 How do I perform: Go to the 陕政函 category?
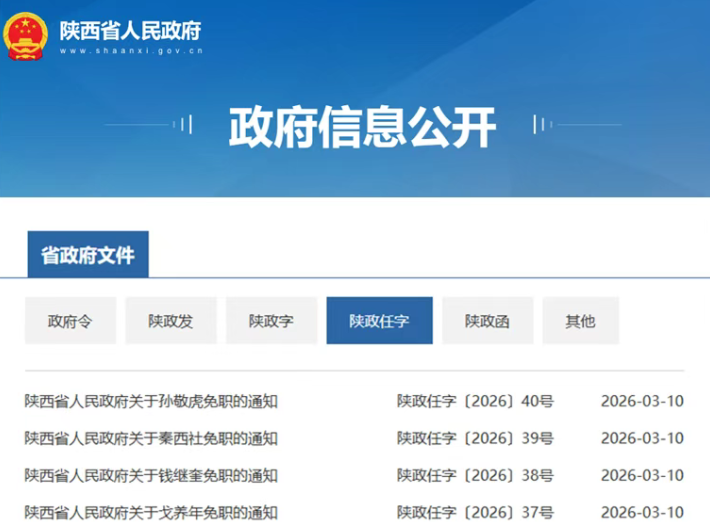pyautogui.click(x=487, y=321)
